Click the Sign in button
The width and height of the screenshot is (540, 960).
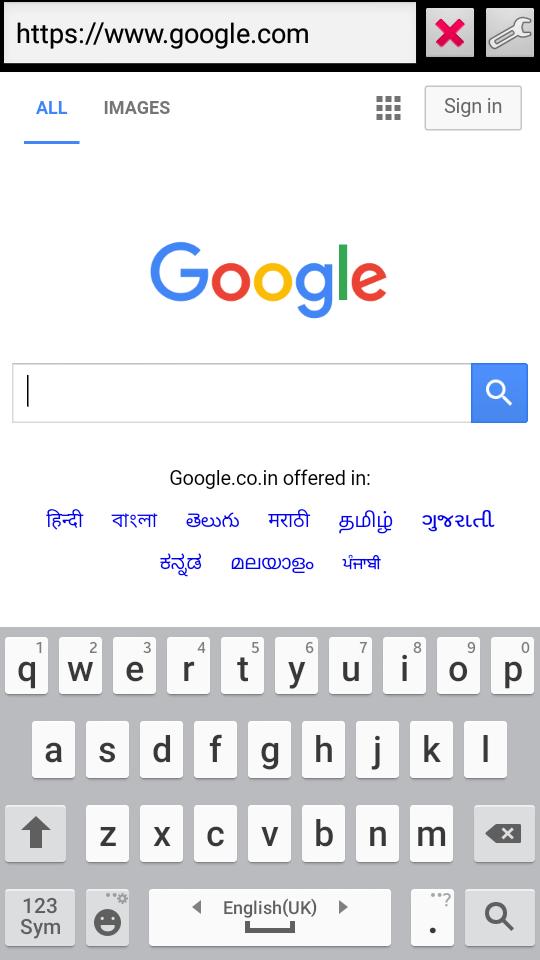point(473,108)
